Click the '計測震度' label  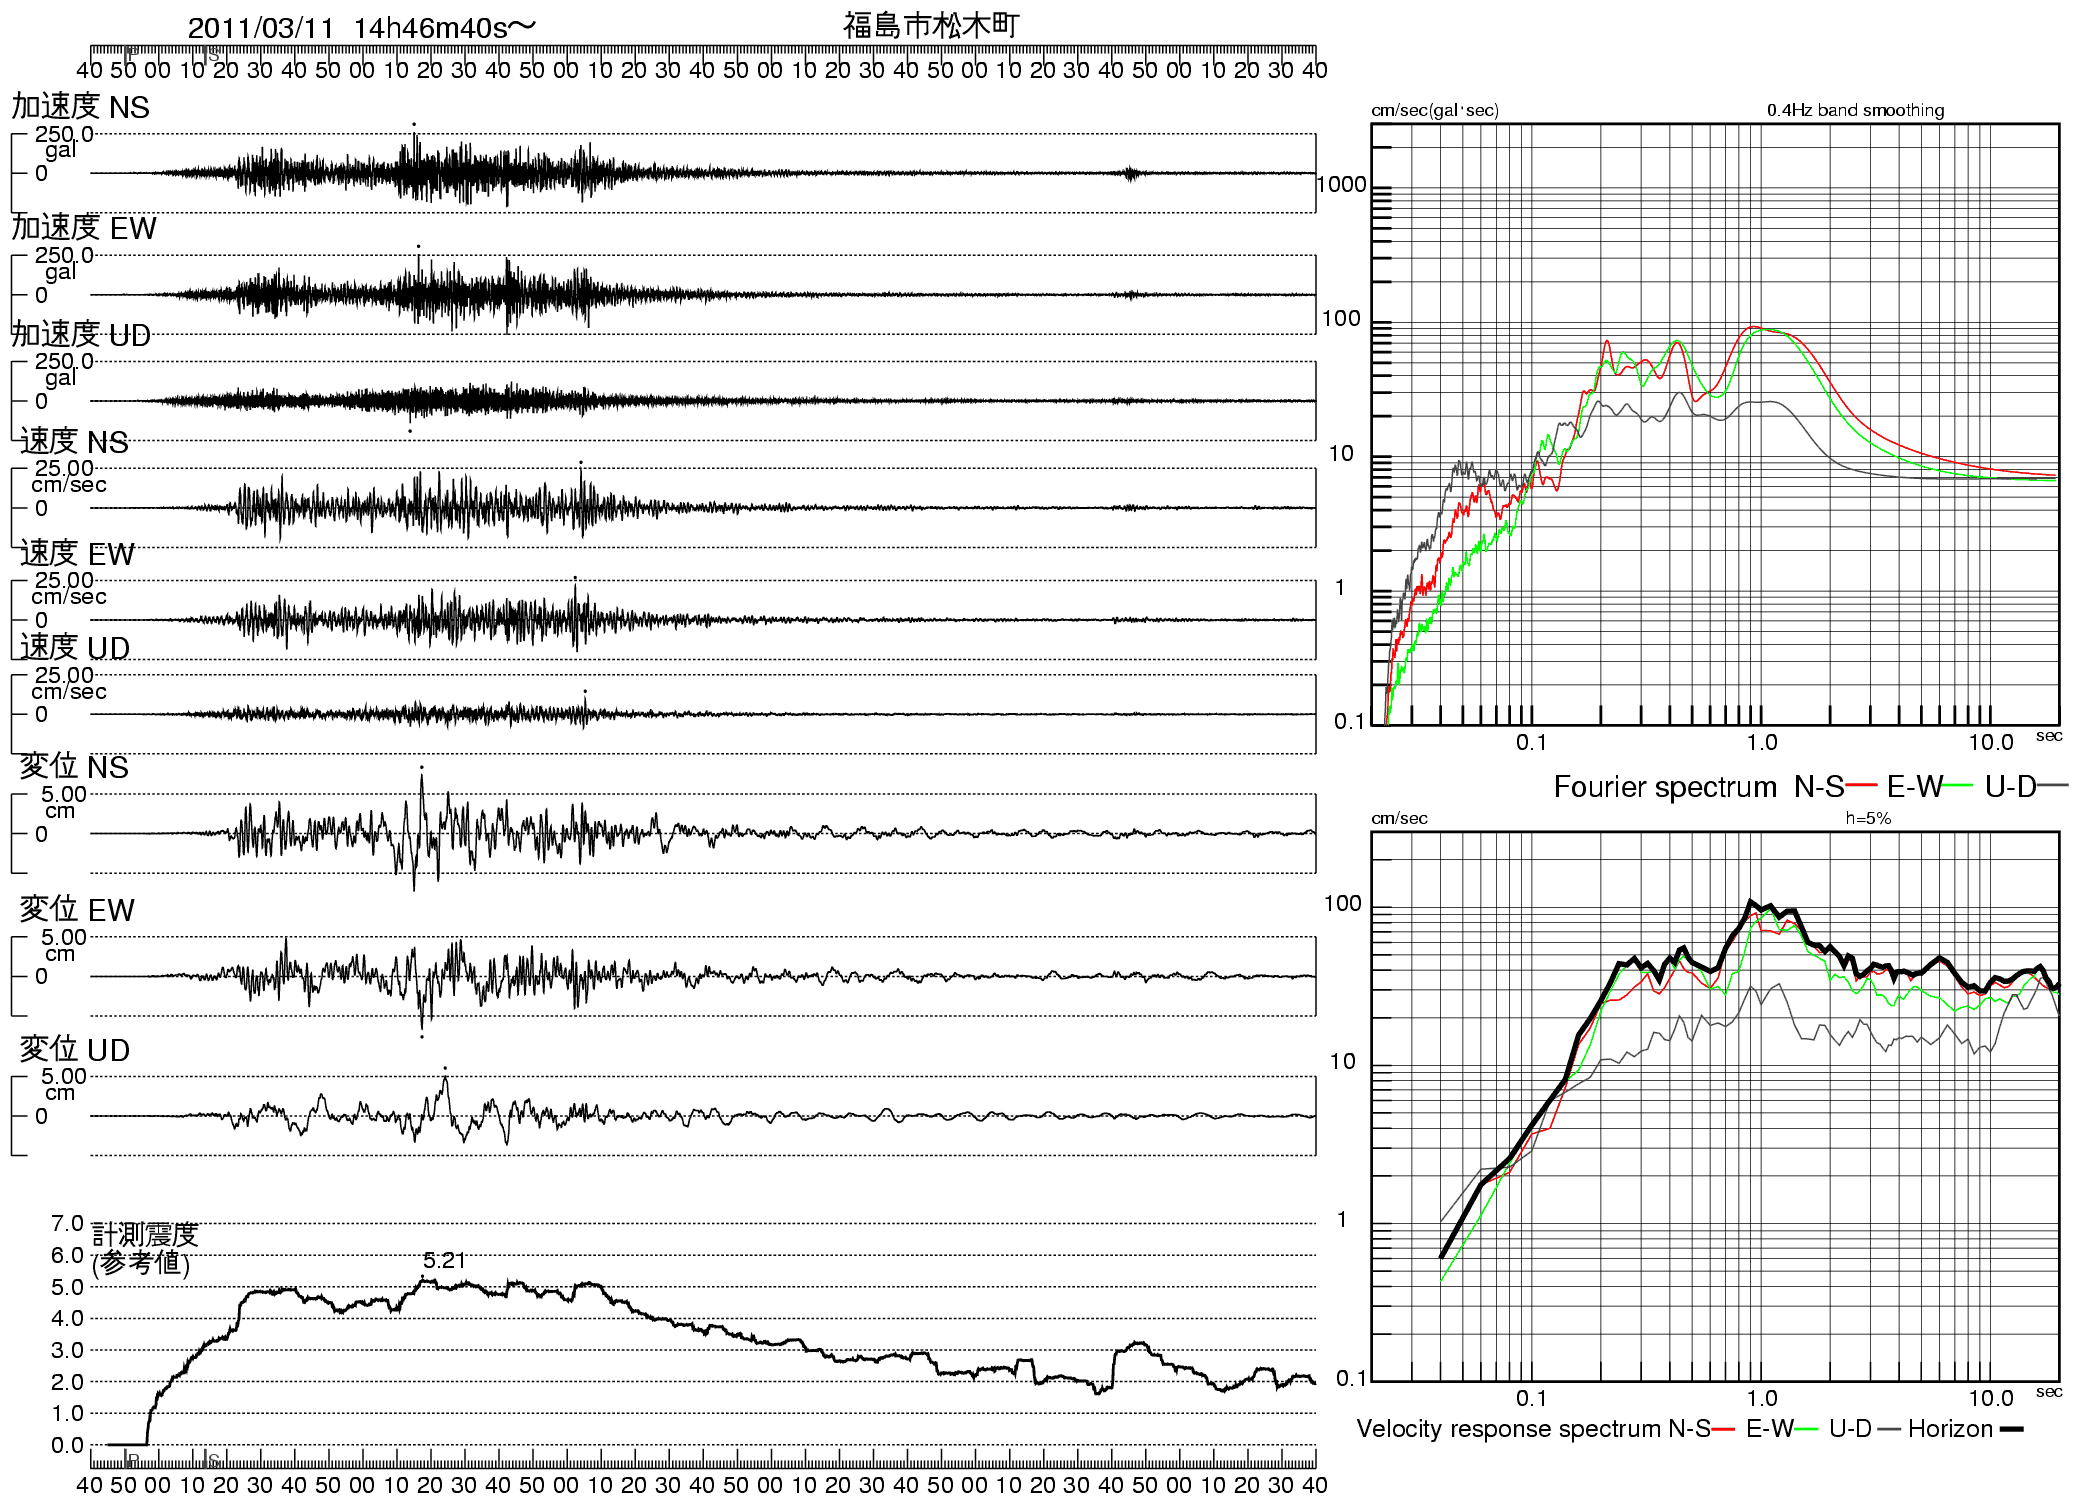(146, 1234)
